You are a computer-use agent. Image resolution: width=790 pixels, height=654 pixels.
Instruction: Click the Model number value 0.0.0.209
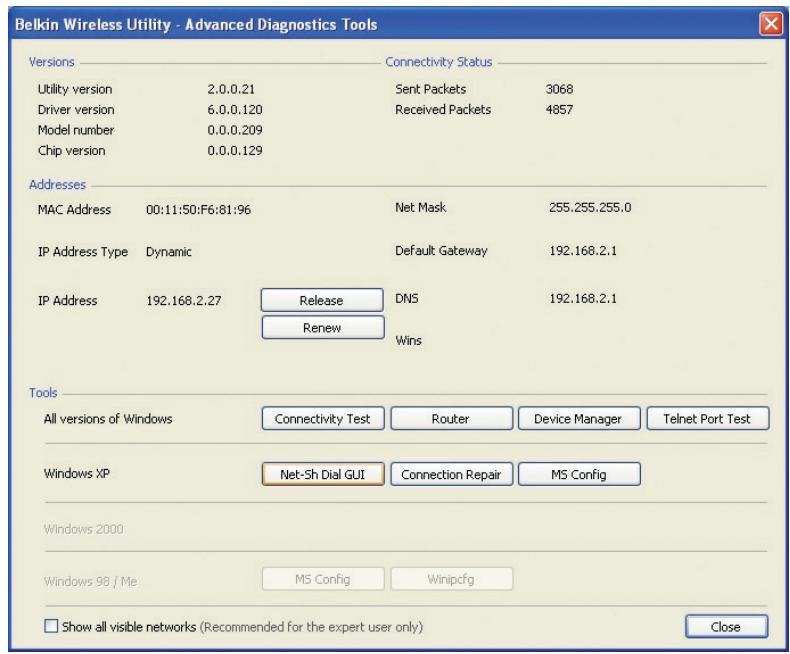click(x=235, y=130)
